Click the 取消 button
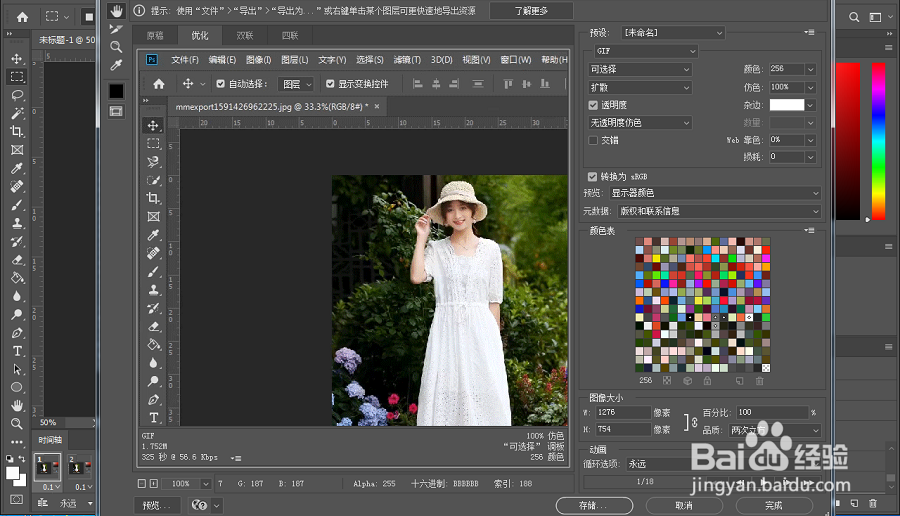The height and width of the screenshot is (516, 900). point(684,506)
